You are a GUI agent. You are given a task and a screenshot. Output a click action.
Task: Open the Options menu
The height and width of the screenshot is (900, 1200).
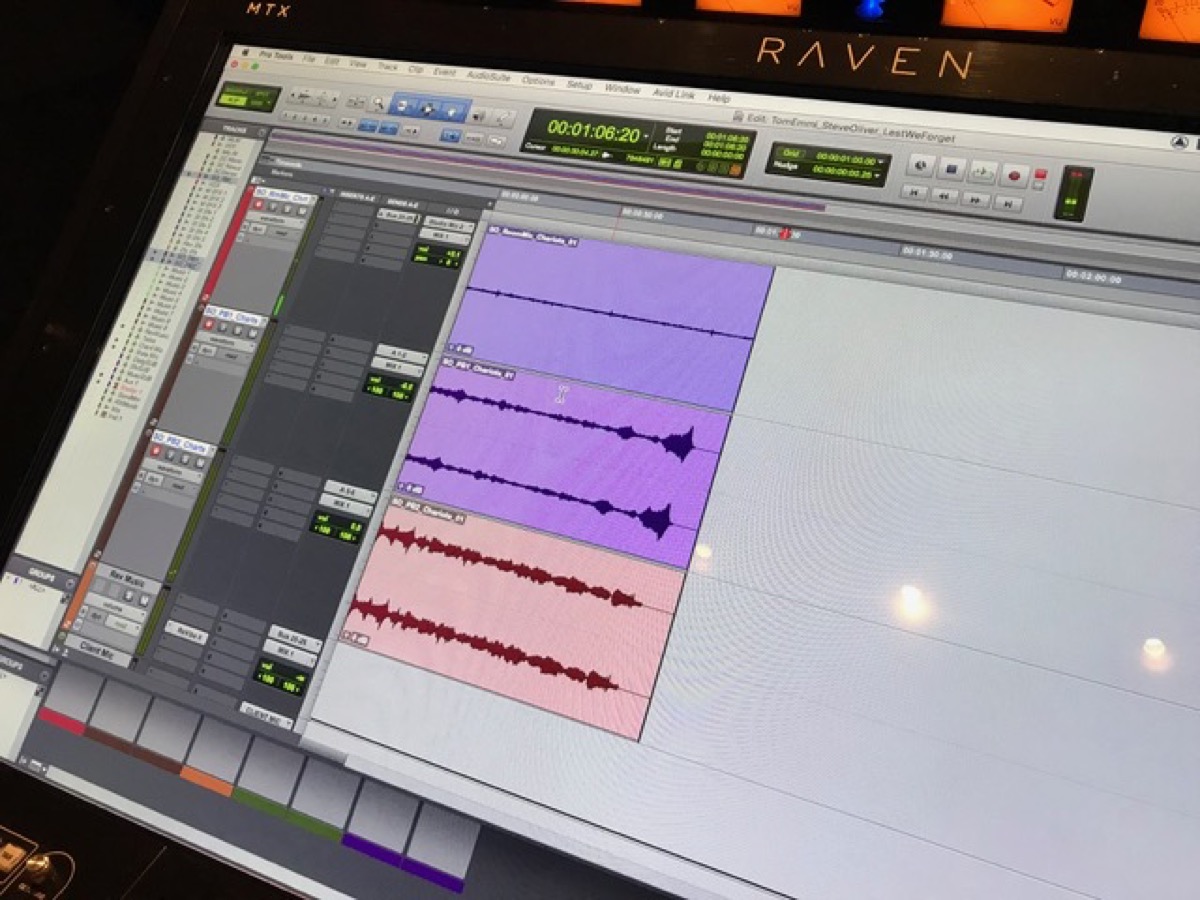[x=538, y=81]
